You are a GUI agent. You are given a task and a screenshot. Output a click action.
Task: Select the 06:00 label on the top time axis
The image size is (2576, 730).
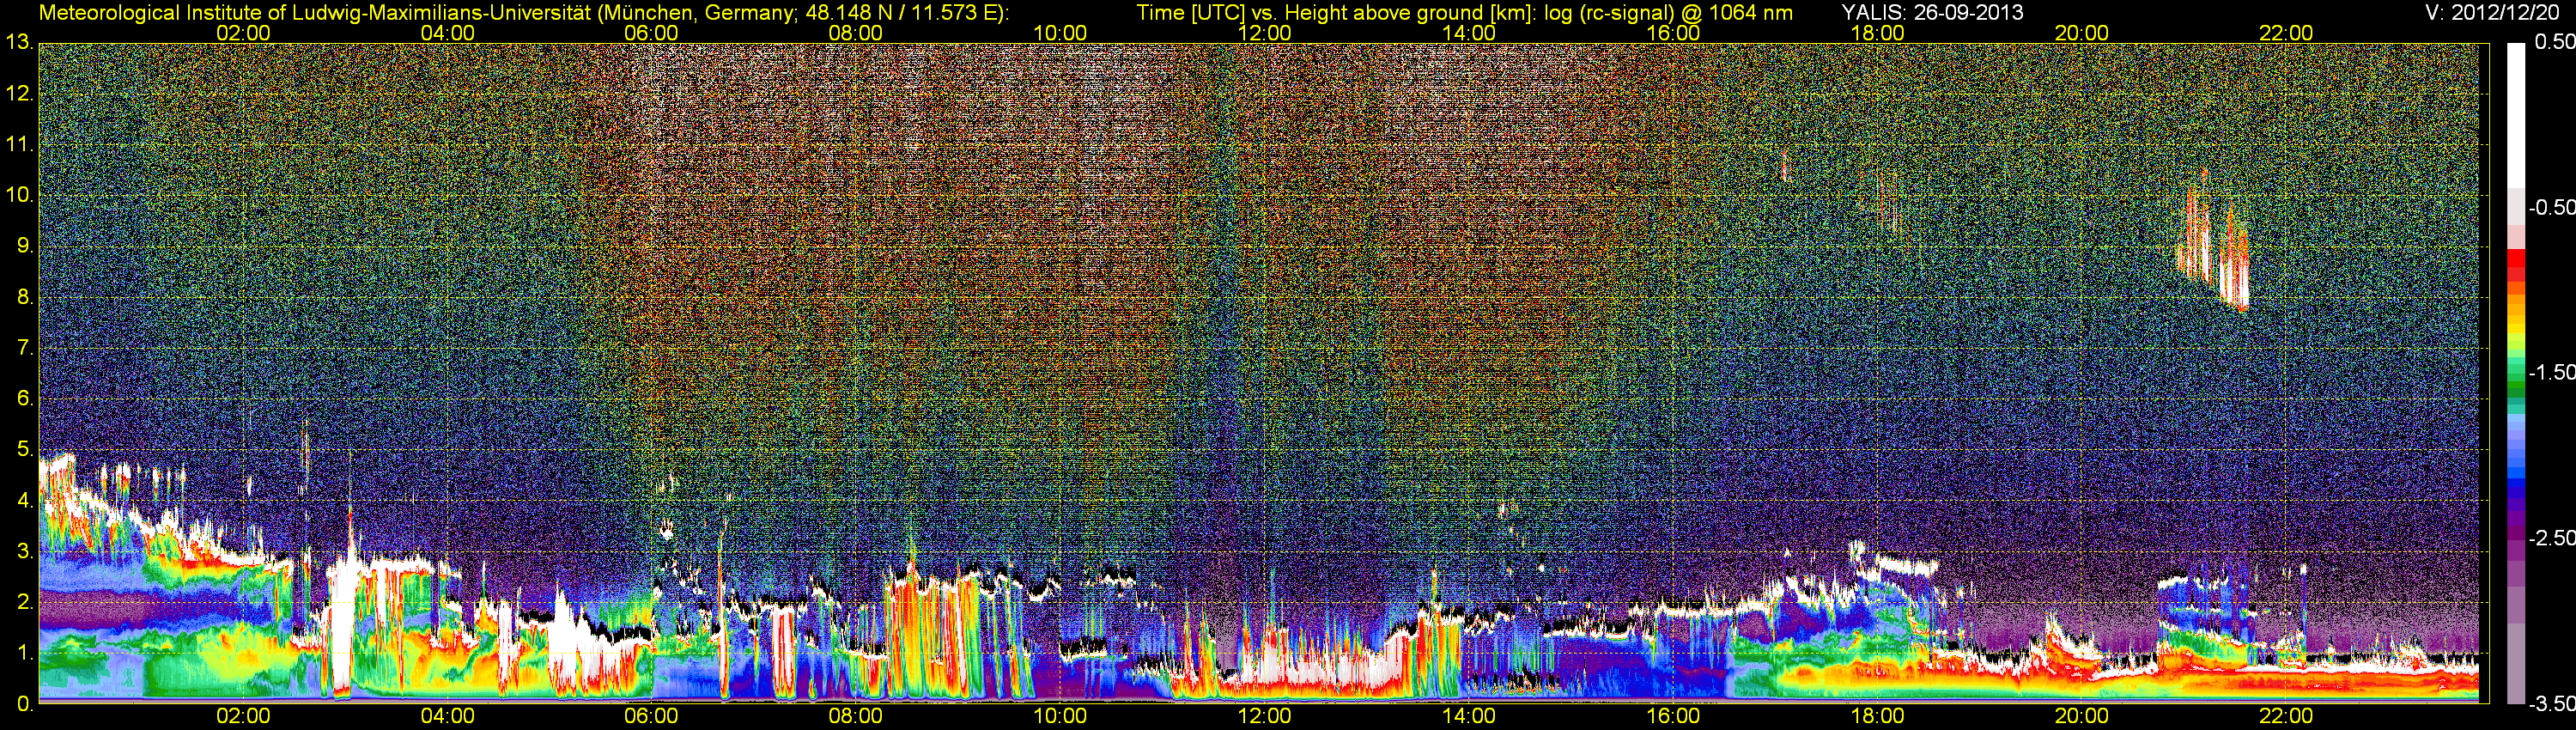[651, 33]
